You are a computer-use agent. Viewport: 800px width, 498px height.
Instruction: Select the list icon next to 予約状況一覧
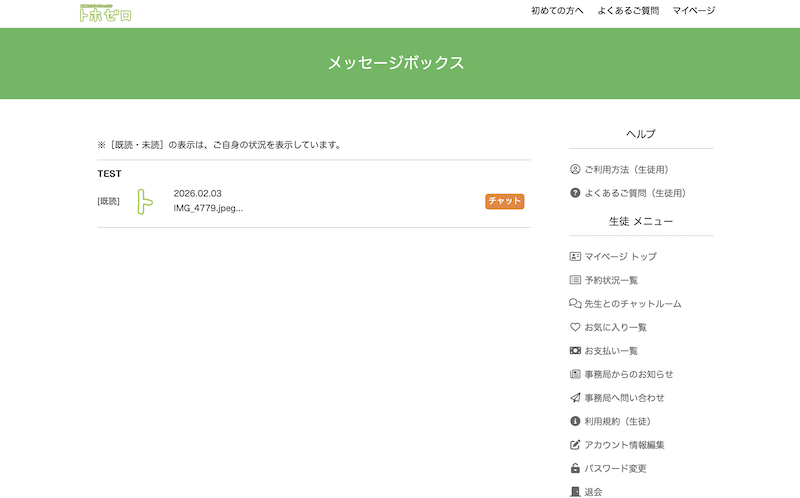[575, 280]
